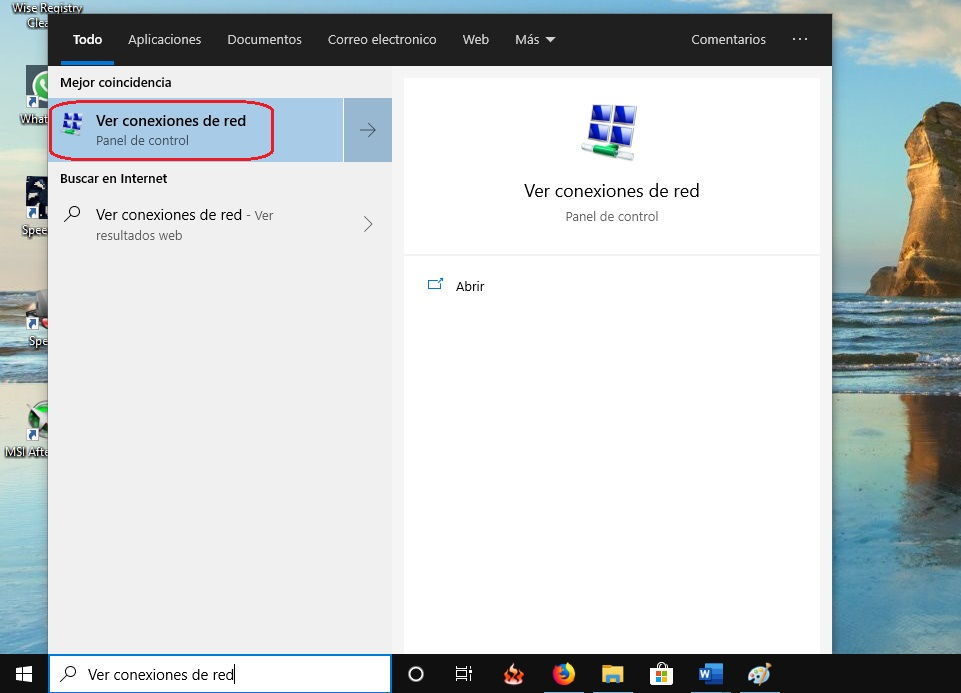This screenshot has height=693, width=961.
Task: Expand options arrow for Ver conexiones de red
Action: click(368, 130)
